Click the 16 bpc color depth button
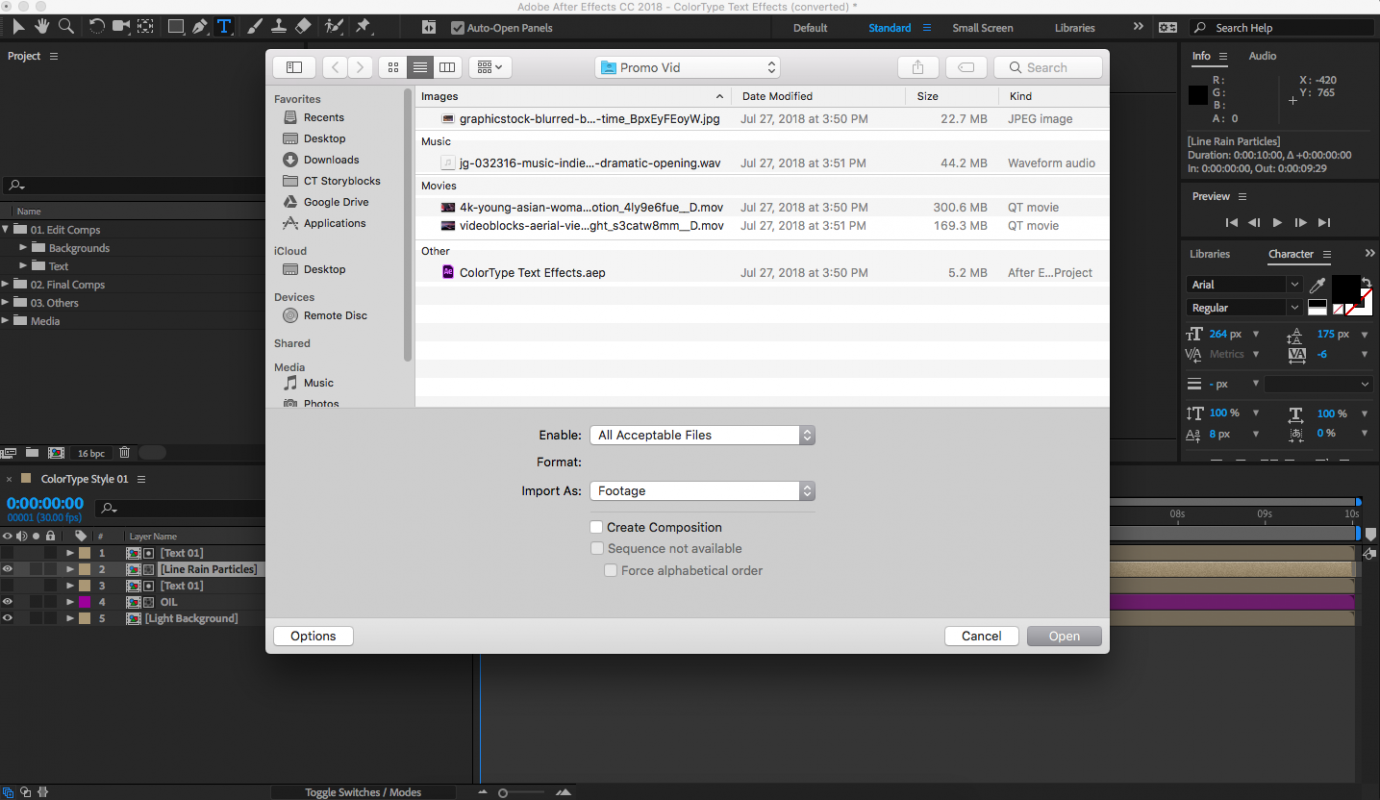The width and height of the screenshot is (1380, 800). (x=91, y=453)
